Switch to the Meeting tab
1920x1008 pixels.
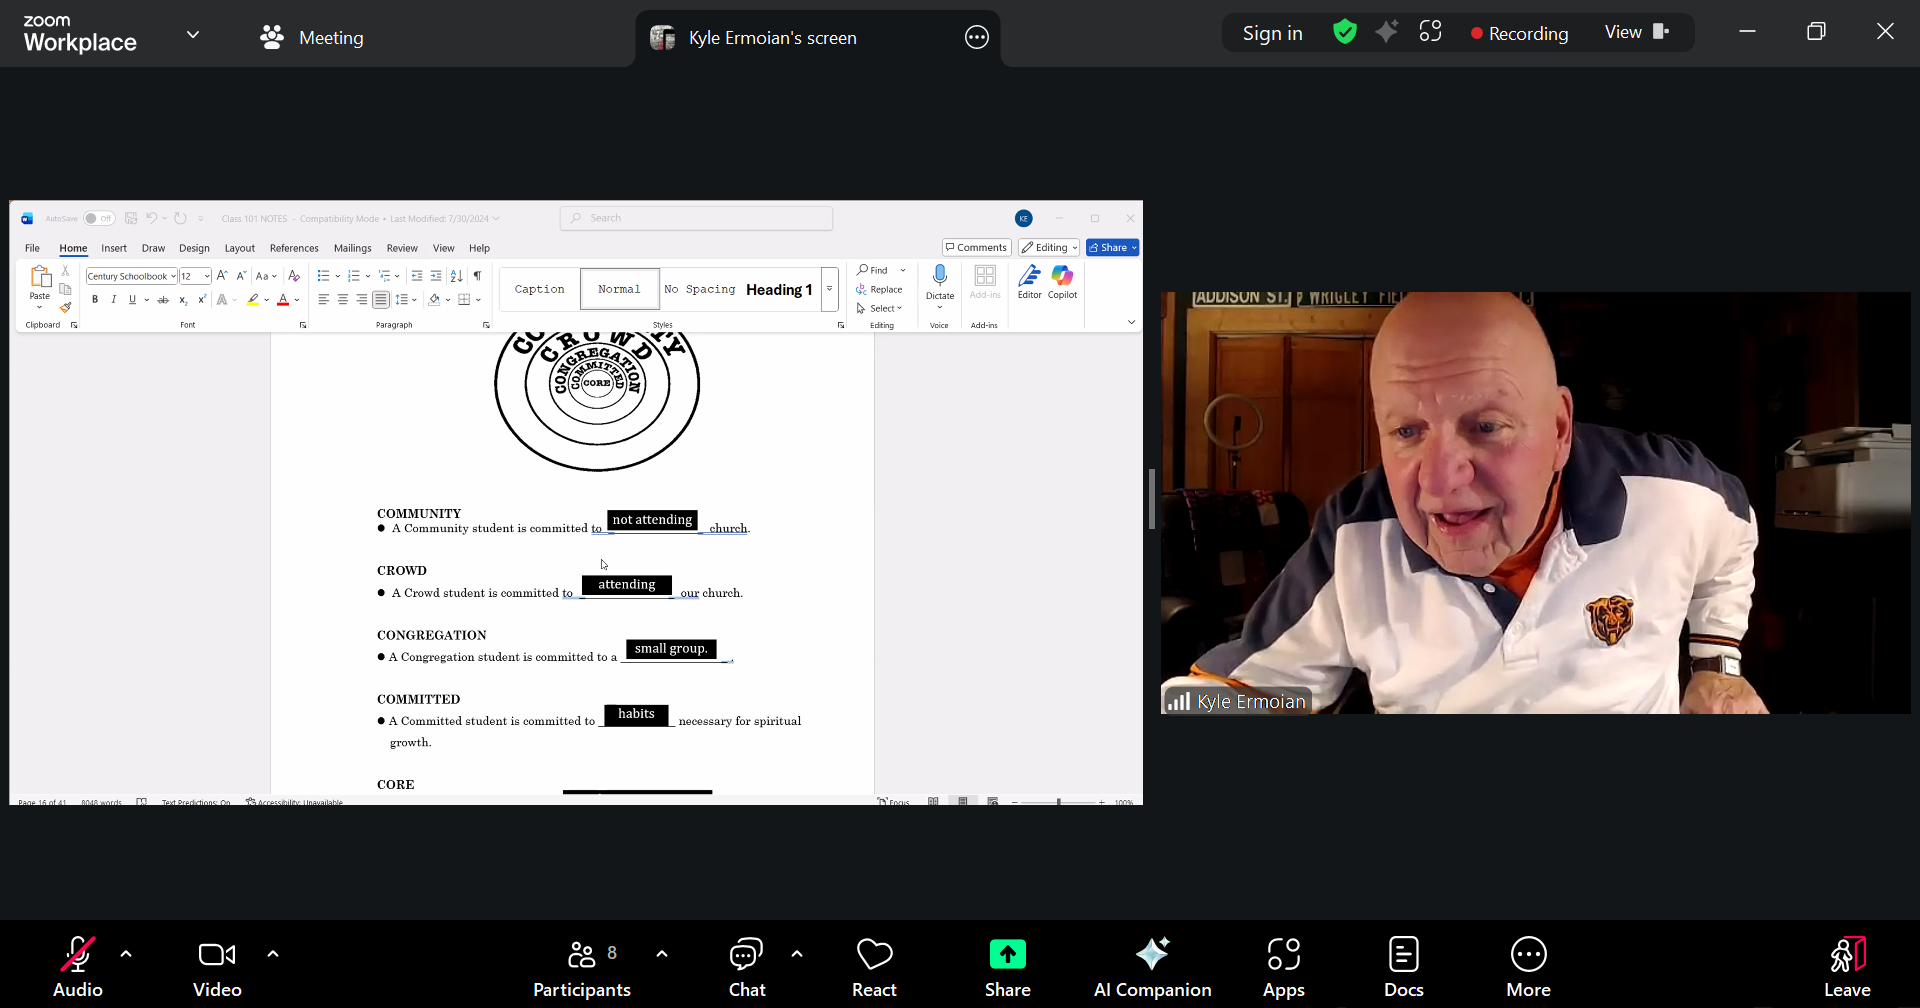[x=312, y=38]
